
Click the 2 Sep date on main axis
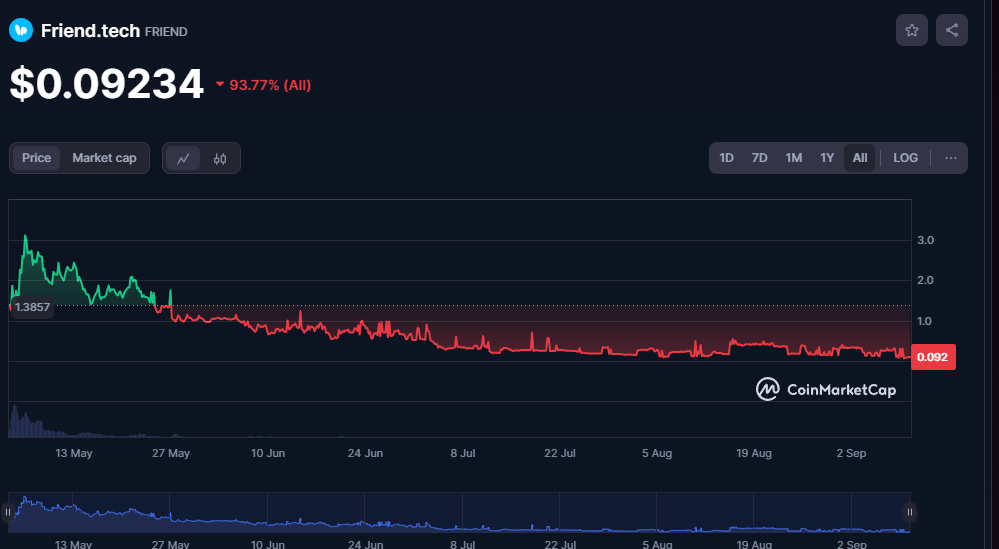[x=851, y=453]
